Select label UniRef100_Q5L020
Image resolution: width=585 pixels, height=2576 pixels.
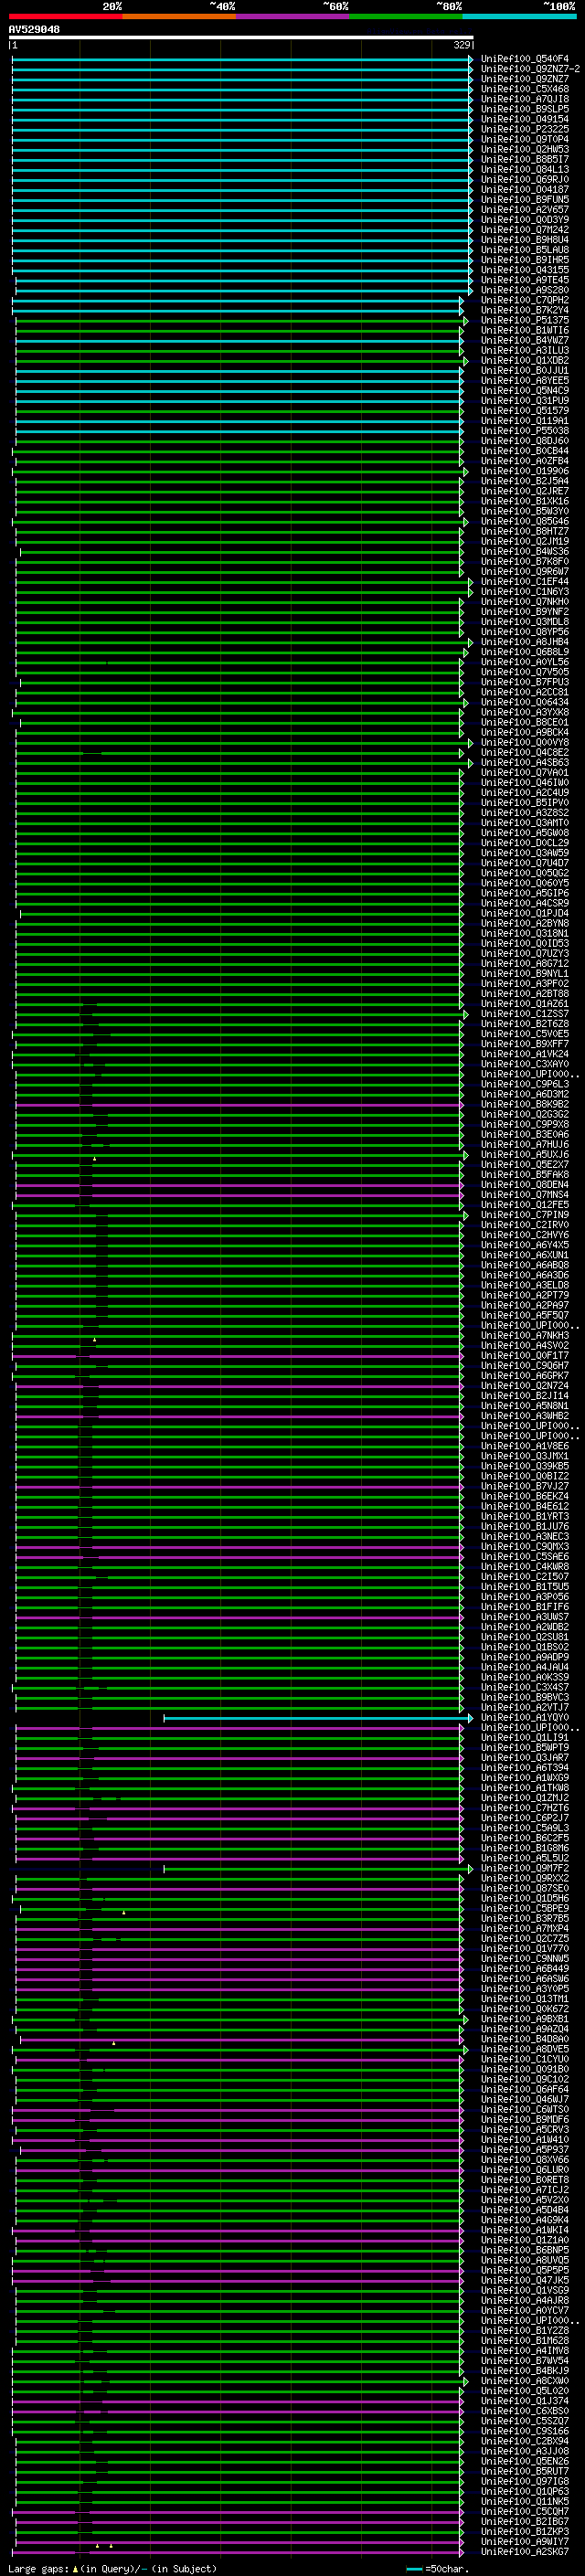click(x=524, y=2391)
